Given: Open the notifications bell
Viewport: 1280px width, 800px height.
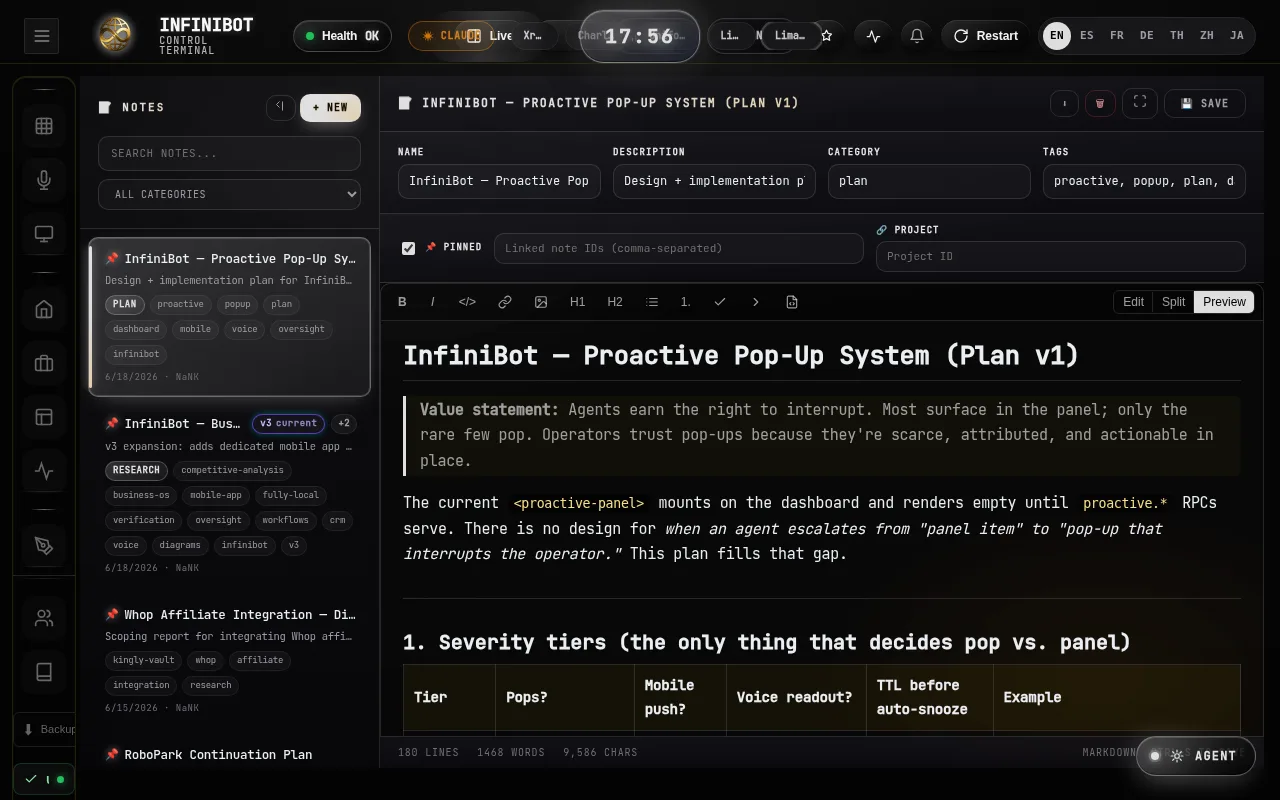Looking at the screenshot, I should click(x=916, y=36).
